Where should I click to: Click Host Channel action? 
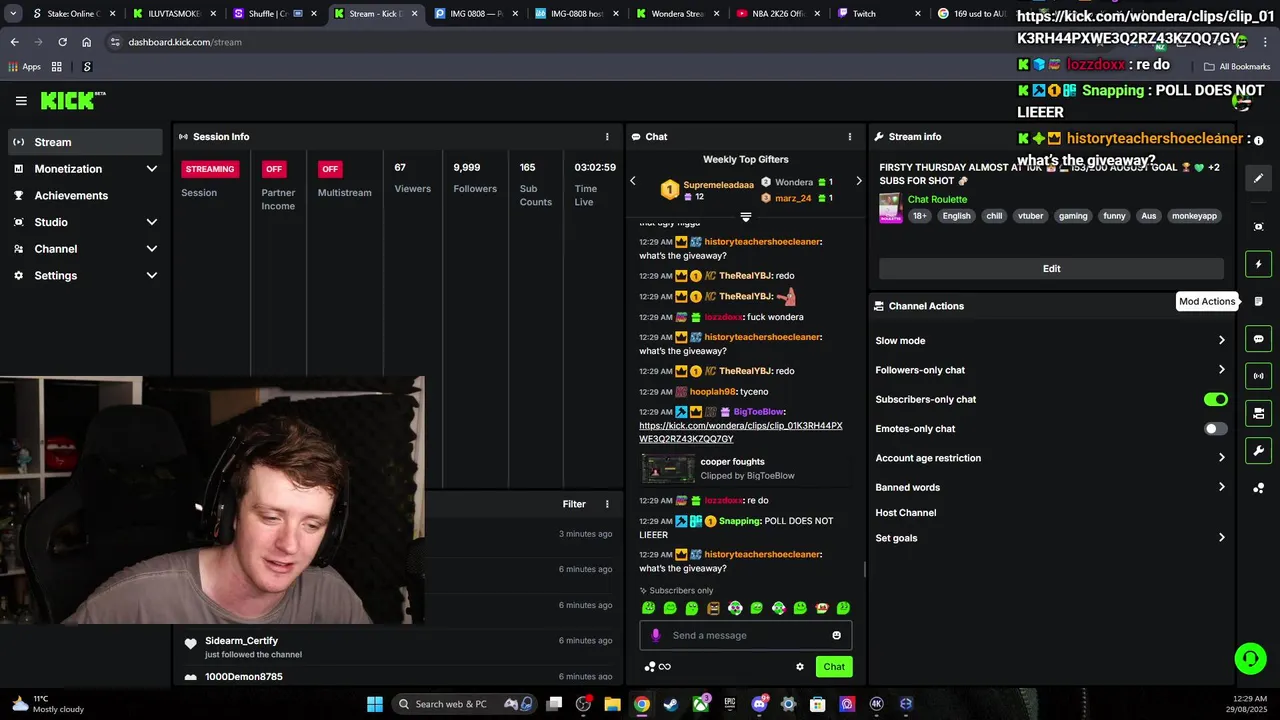pyautogui.click(x=906, y=513)
